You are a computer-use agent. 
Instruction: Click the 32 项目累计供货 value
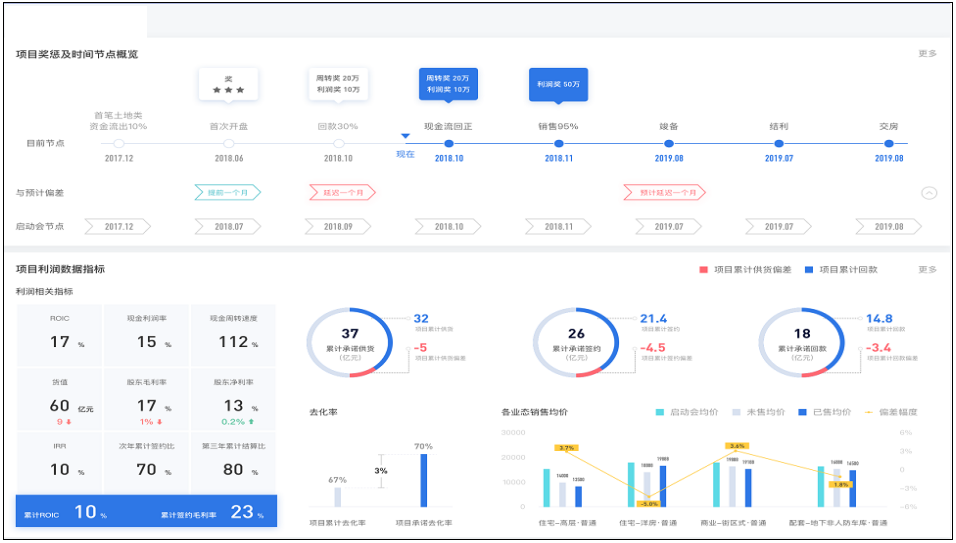(x=421, y=319)
